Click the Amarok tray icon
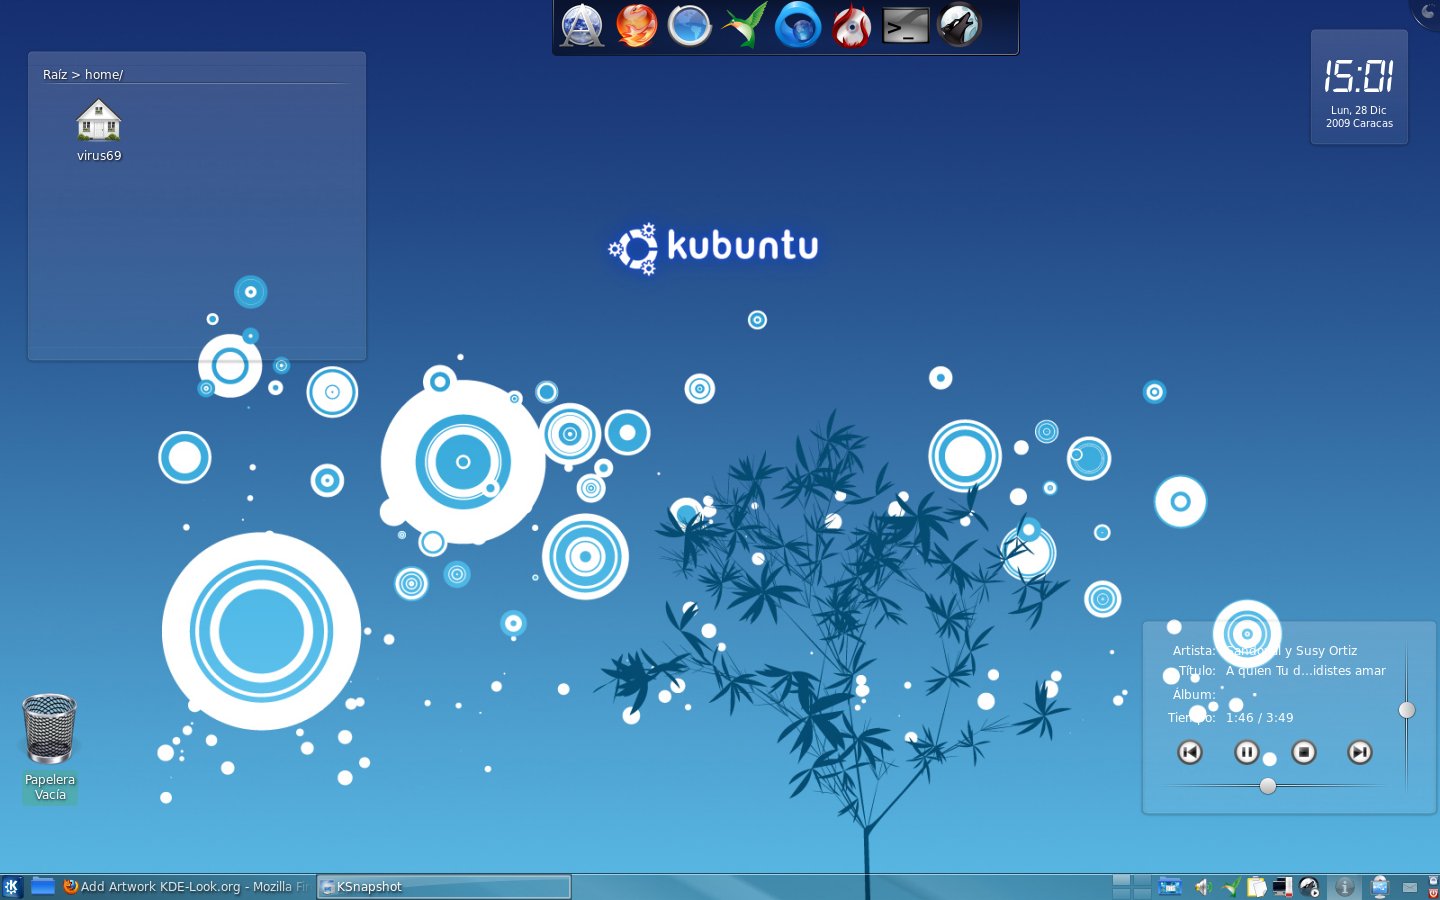1440x900 pixels. tap(1309, 887)
